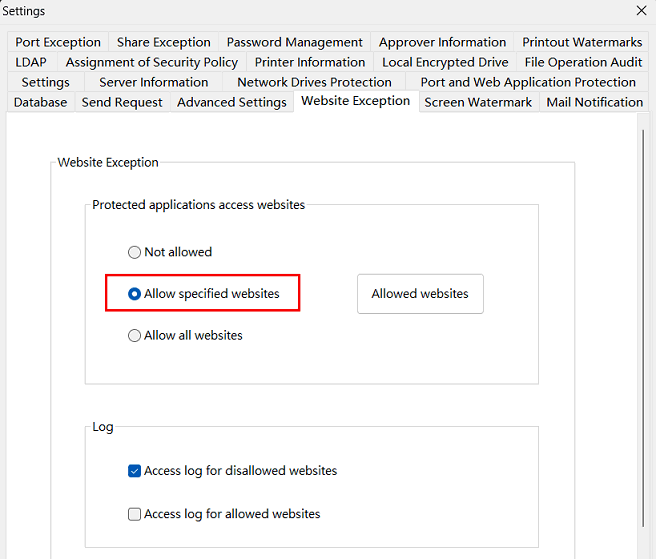Open the LDAP tab
This screenshot has width=656, height=559.
31,62
